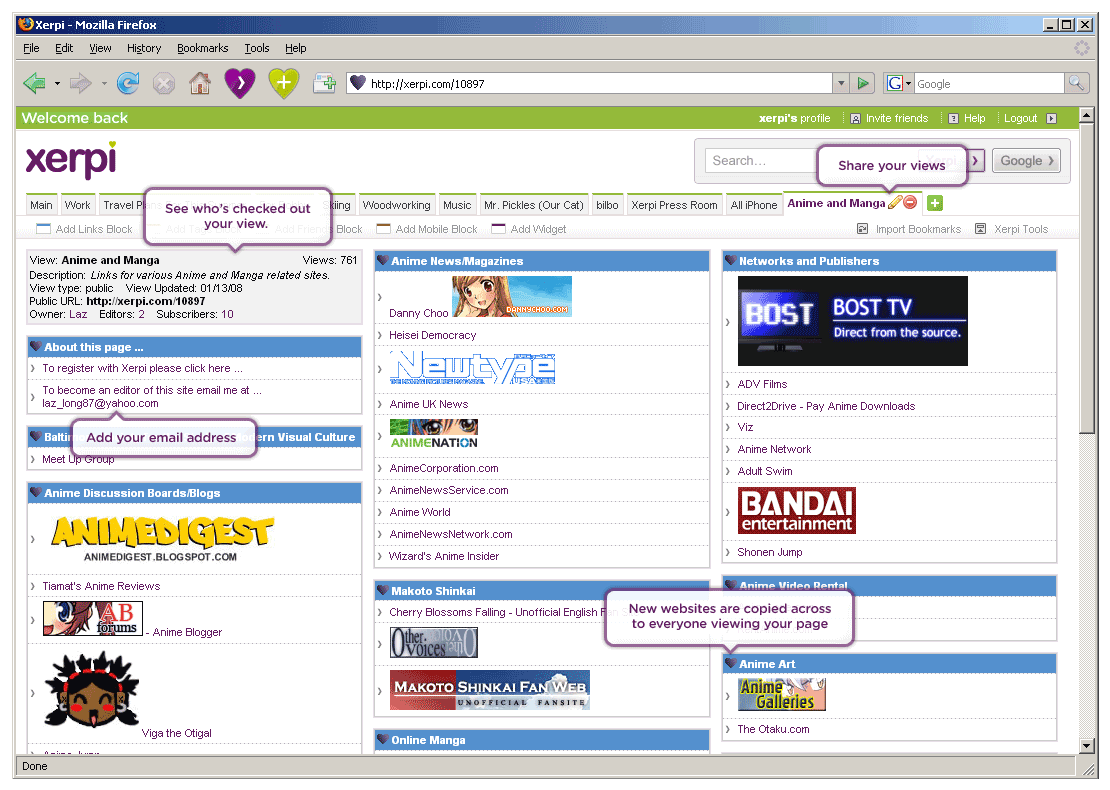Click the Forward arrow in Firefox toolbar
Viewport: 1110px width, 790px height.
pyautogui.click(x=80, y=84)
